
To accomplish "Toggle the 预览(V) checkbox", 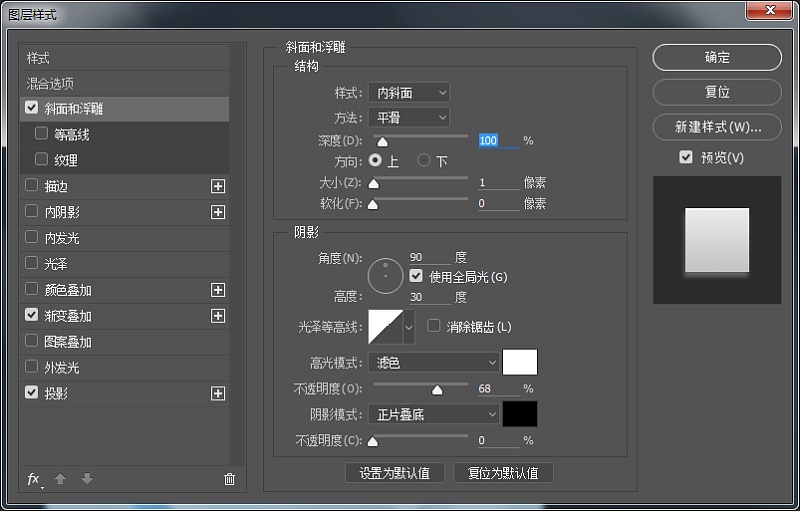I will point(686,157).
